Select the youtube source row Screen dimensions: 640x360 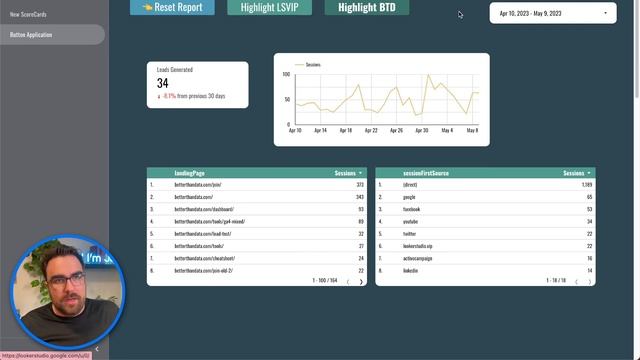click(x=485, y=221)
